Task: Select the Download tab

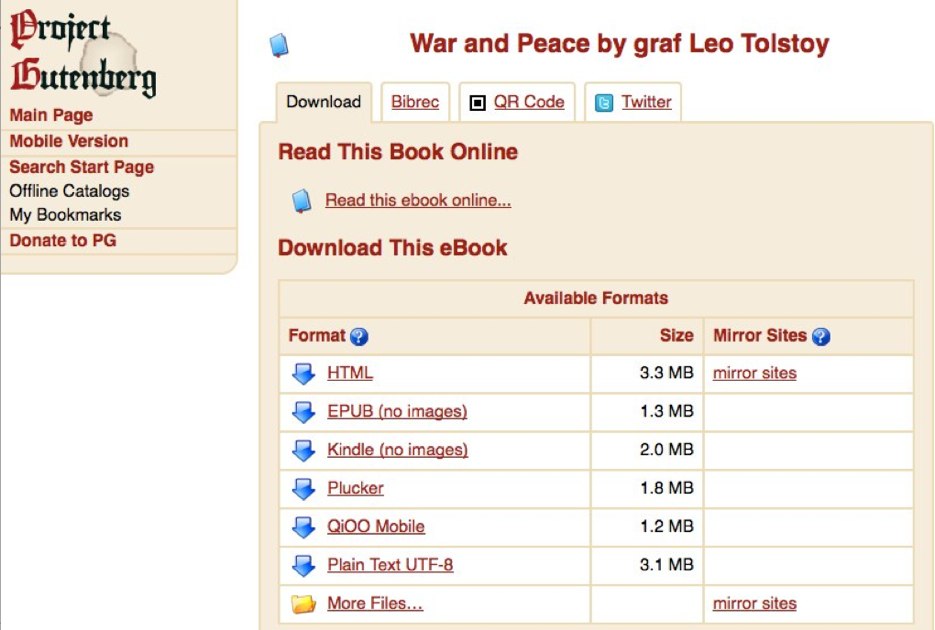Action: (324, 102)
